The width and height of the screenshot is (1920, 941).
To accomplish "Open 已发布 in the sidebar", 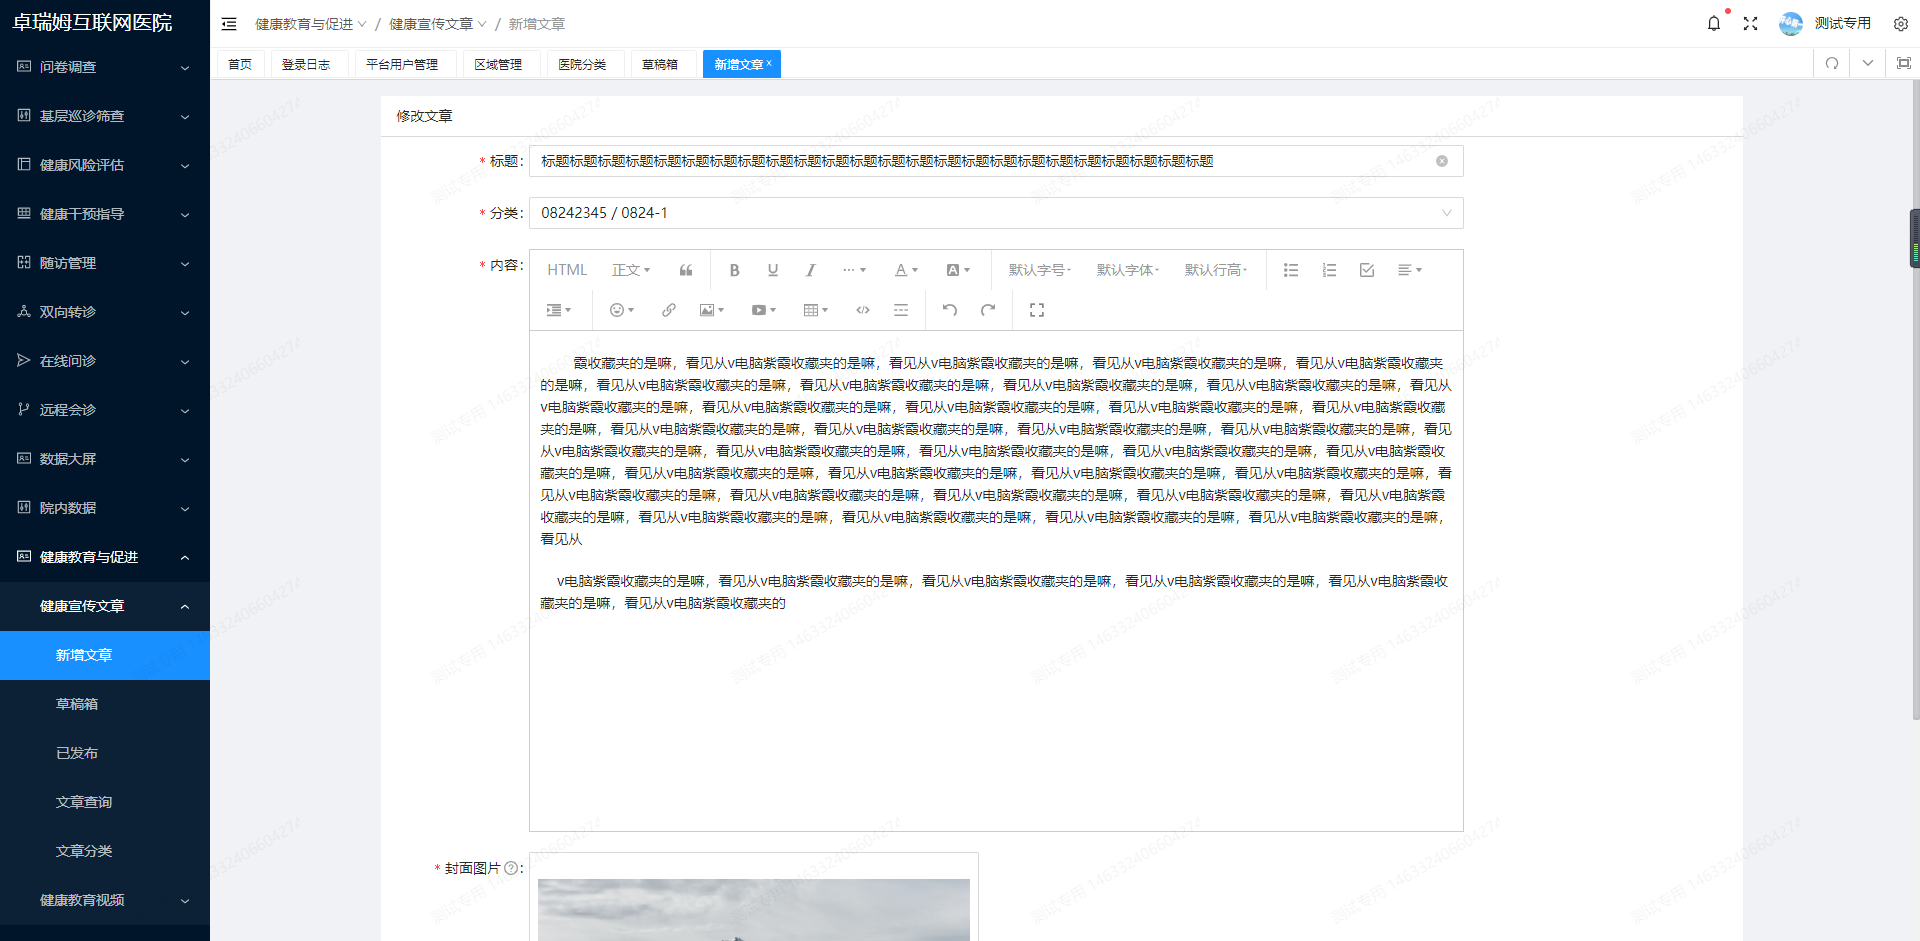I will [x=105, y=753].
